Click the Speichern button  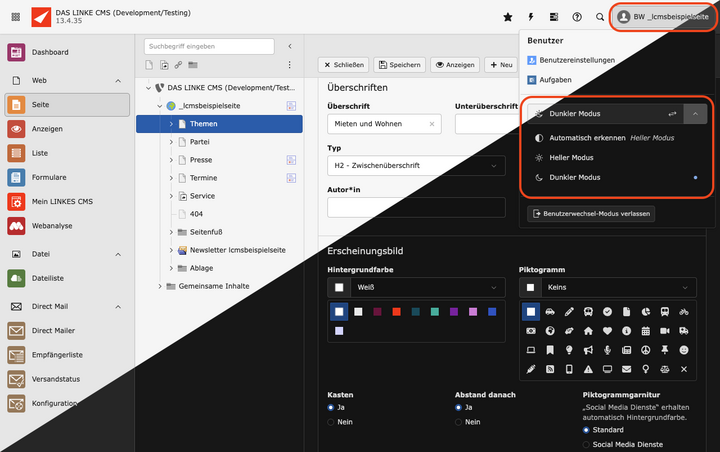coord(399,65)
